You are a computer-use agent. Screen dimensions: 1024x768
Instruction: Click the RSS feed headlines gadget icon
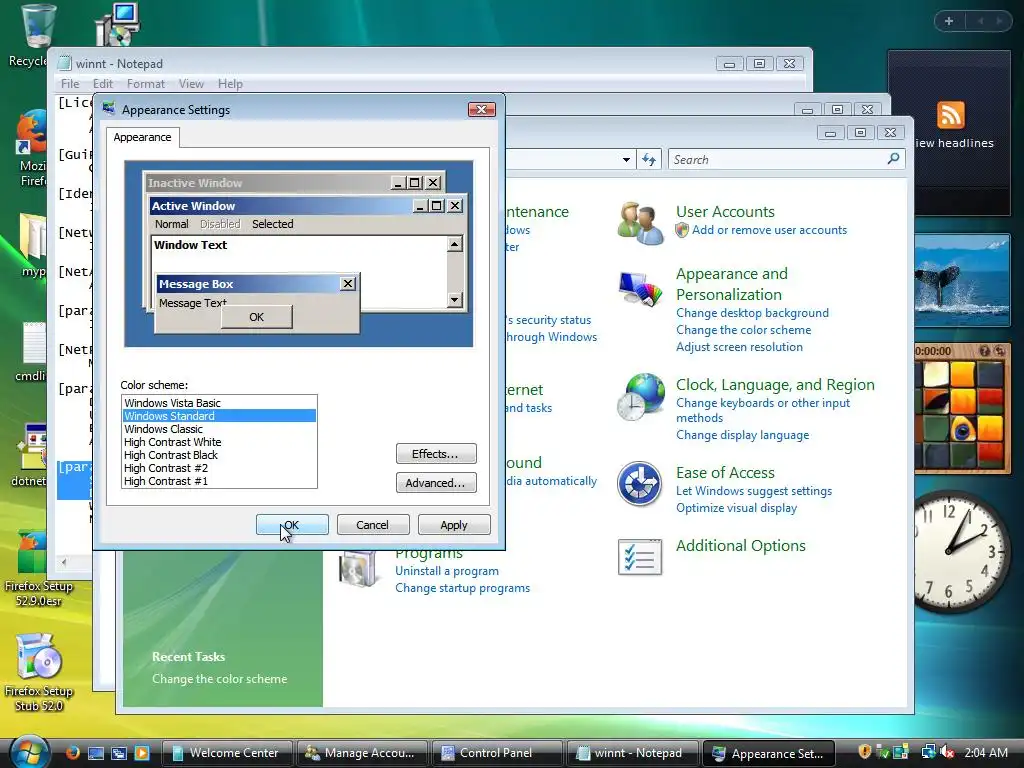(951, 116)
